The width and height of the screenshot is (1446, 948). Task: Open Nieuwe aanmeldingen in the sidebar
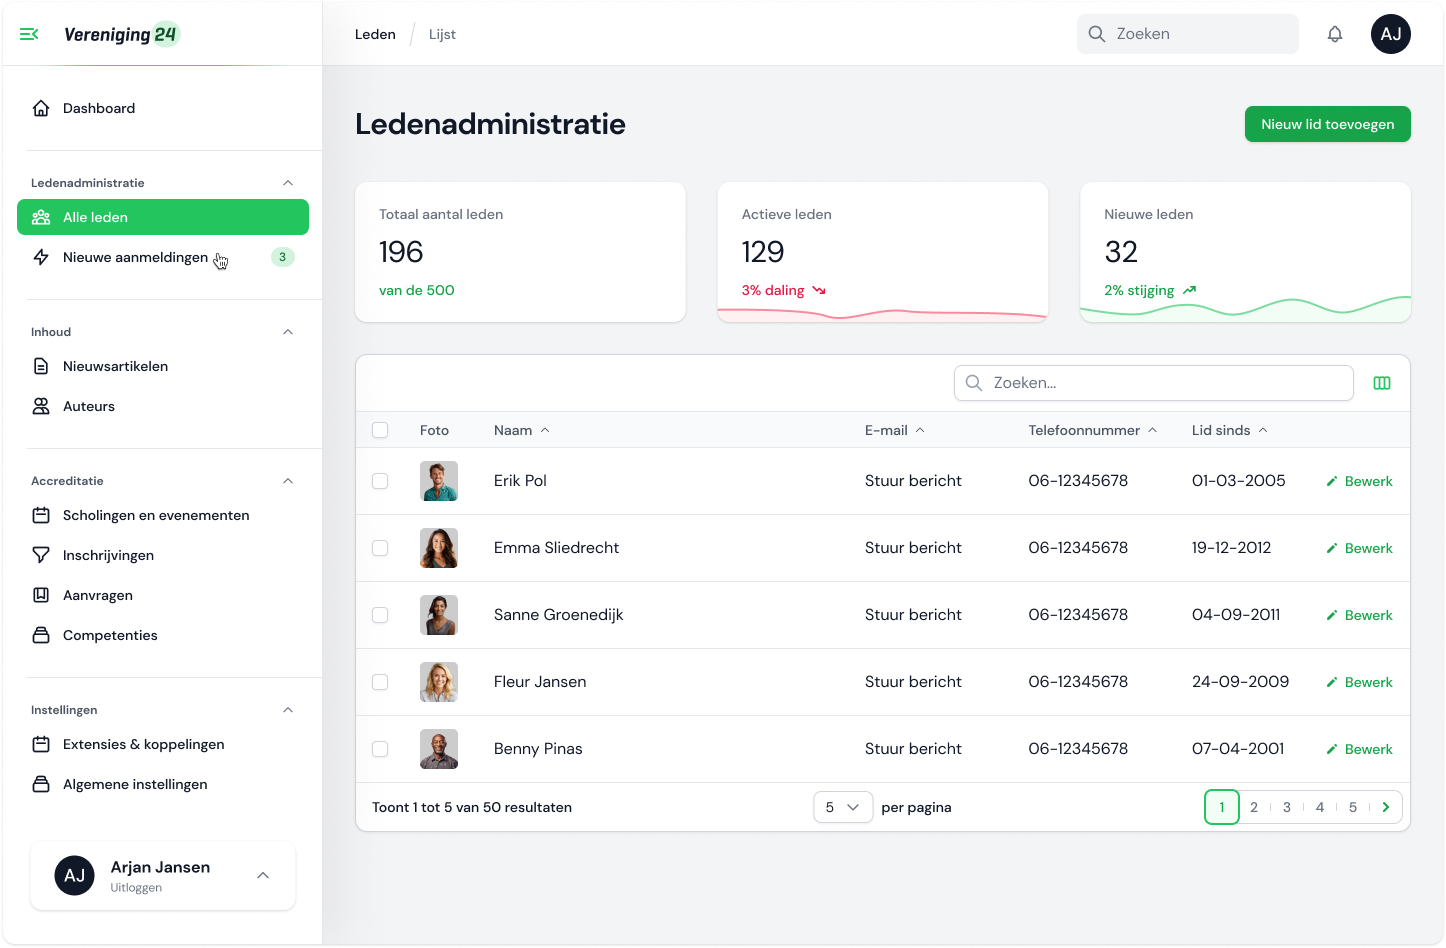(x=135, y=257)
